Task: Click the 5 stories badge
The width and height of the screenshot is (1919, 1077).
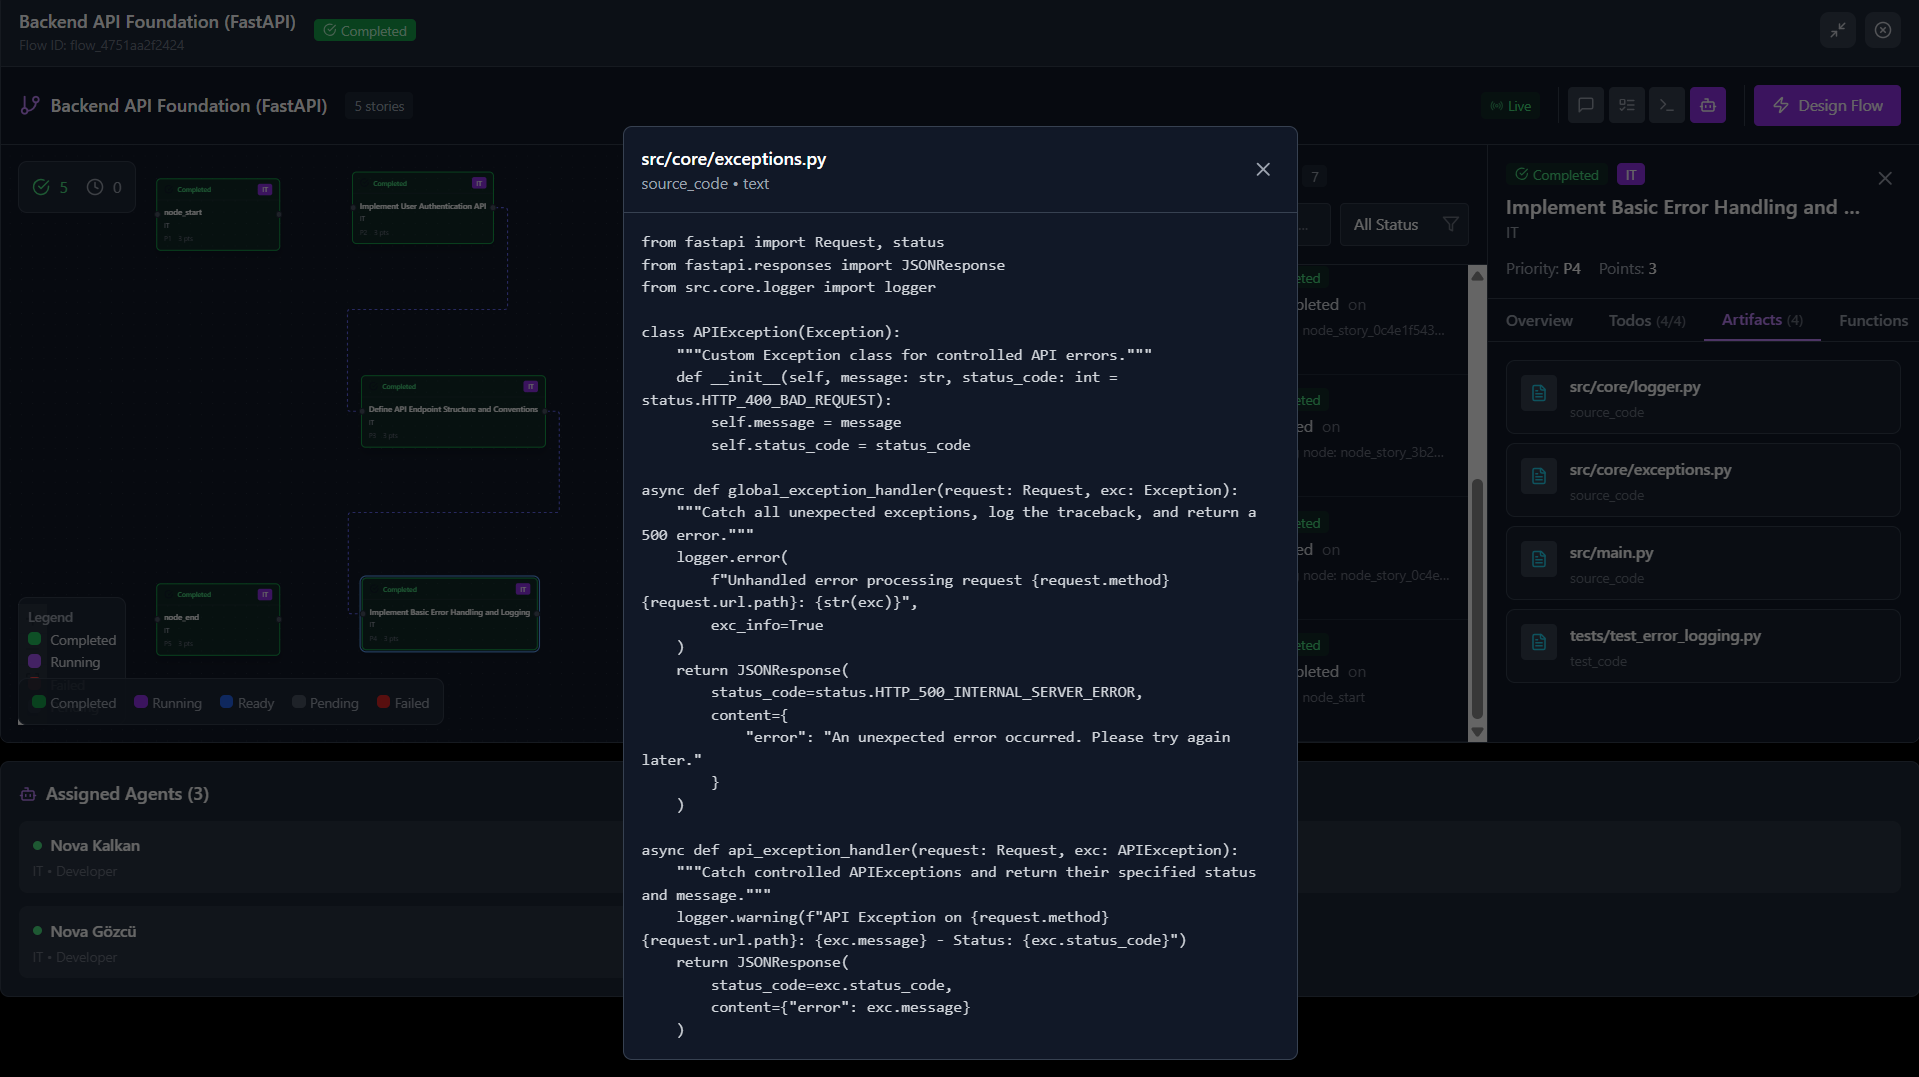Action: pos(379,106)
